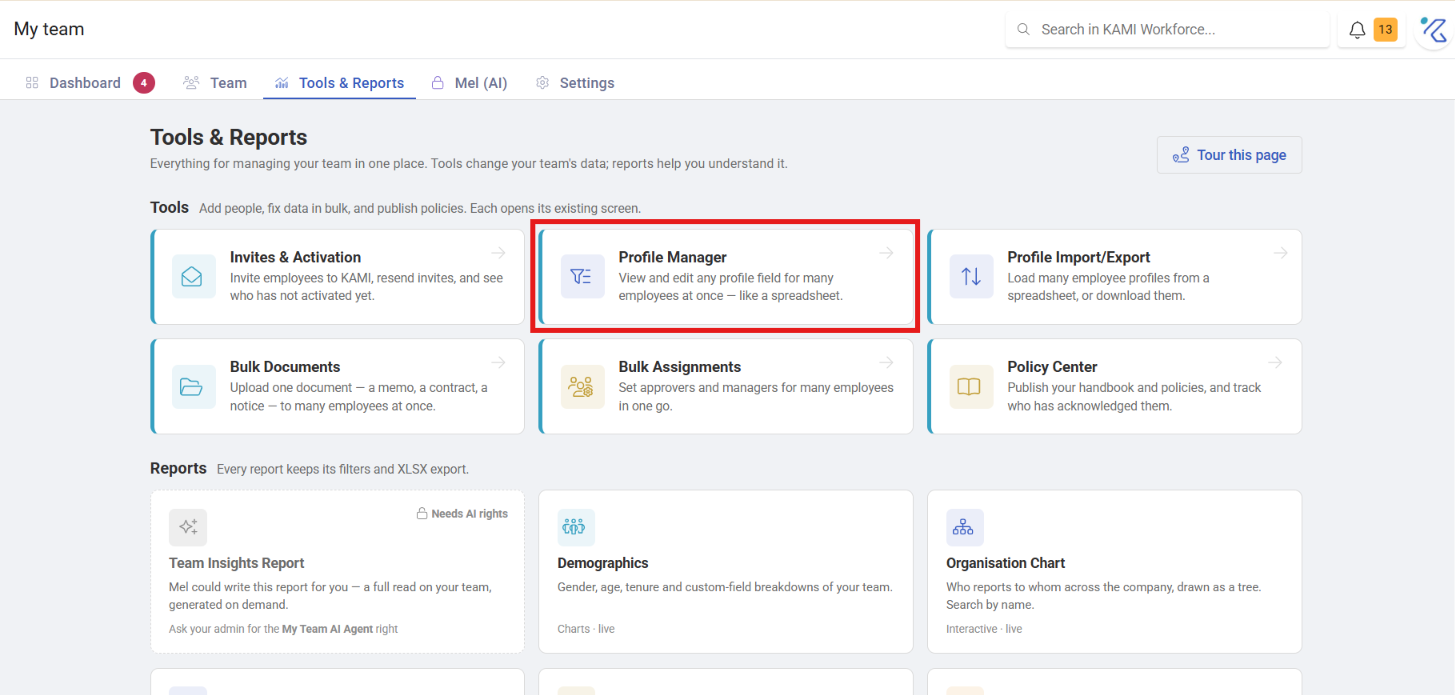Screen dimensions: 1455x695
Task: Click the Profile Import/Export arrows icon
Action: click(971, 277)
